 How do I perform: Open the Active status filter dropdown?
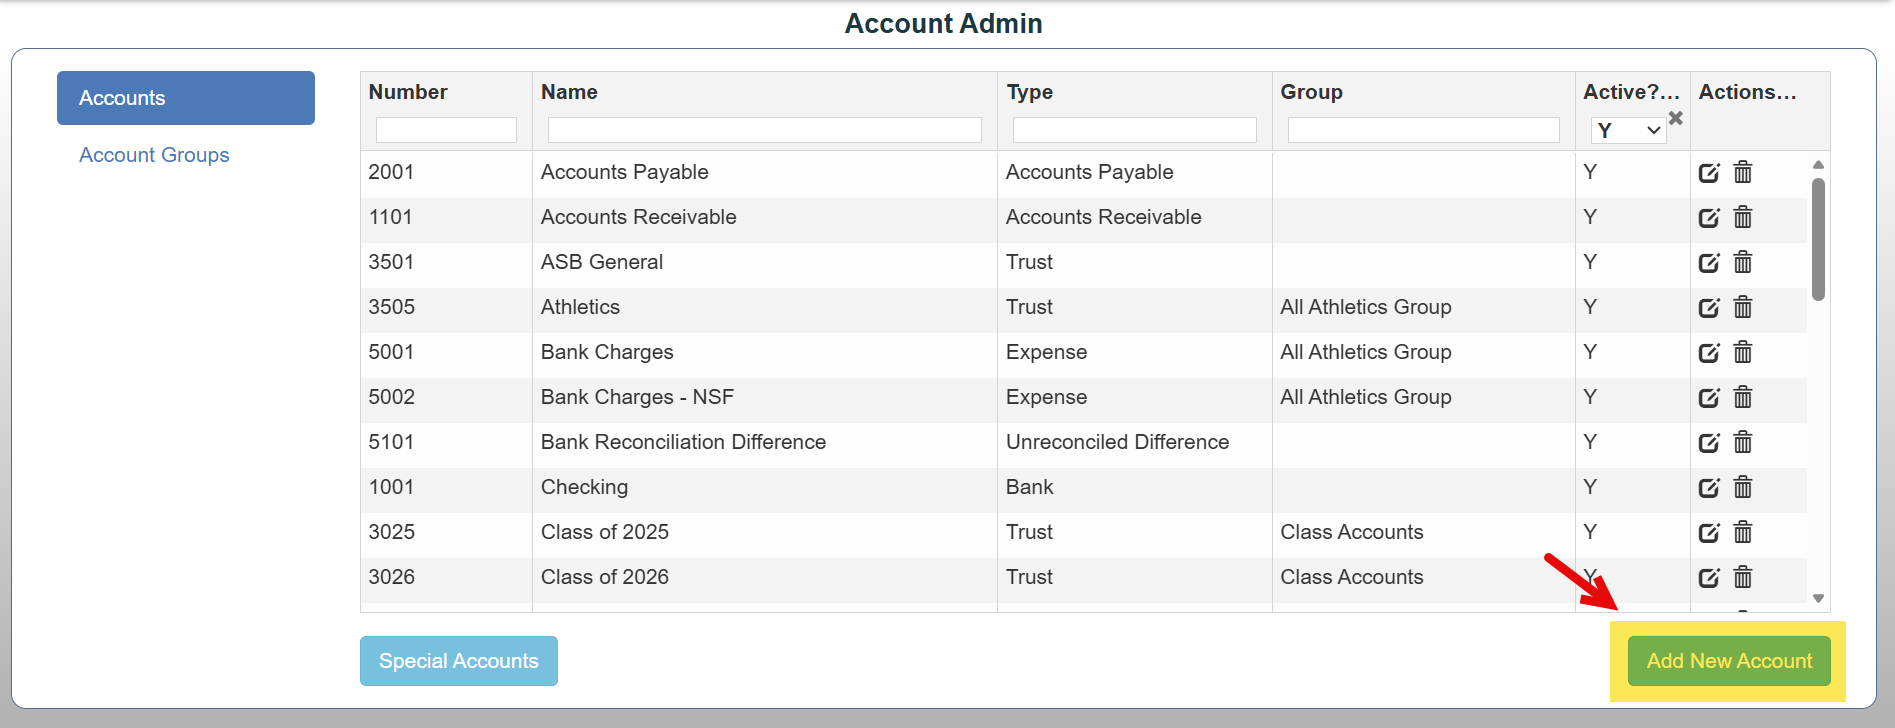click(x=1628, y=130)
